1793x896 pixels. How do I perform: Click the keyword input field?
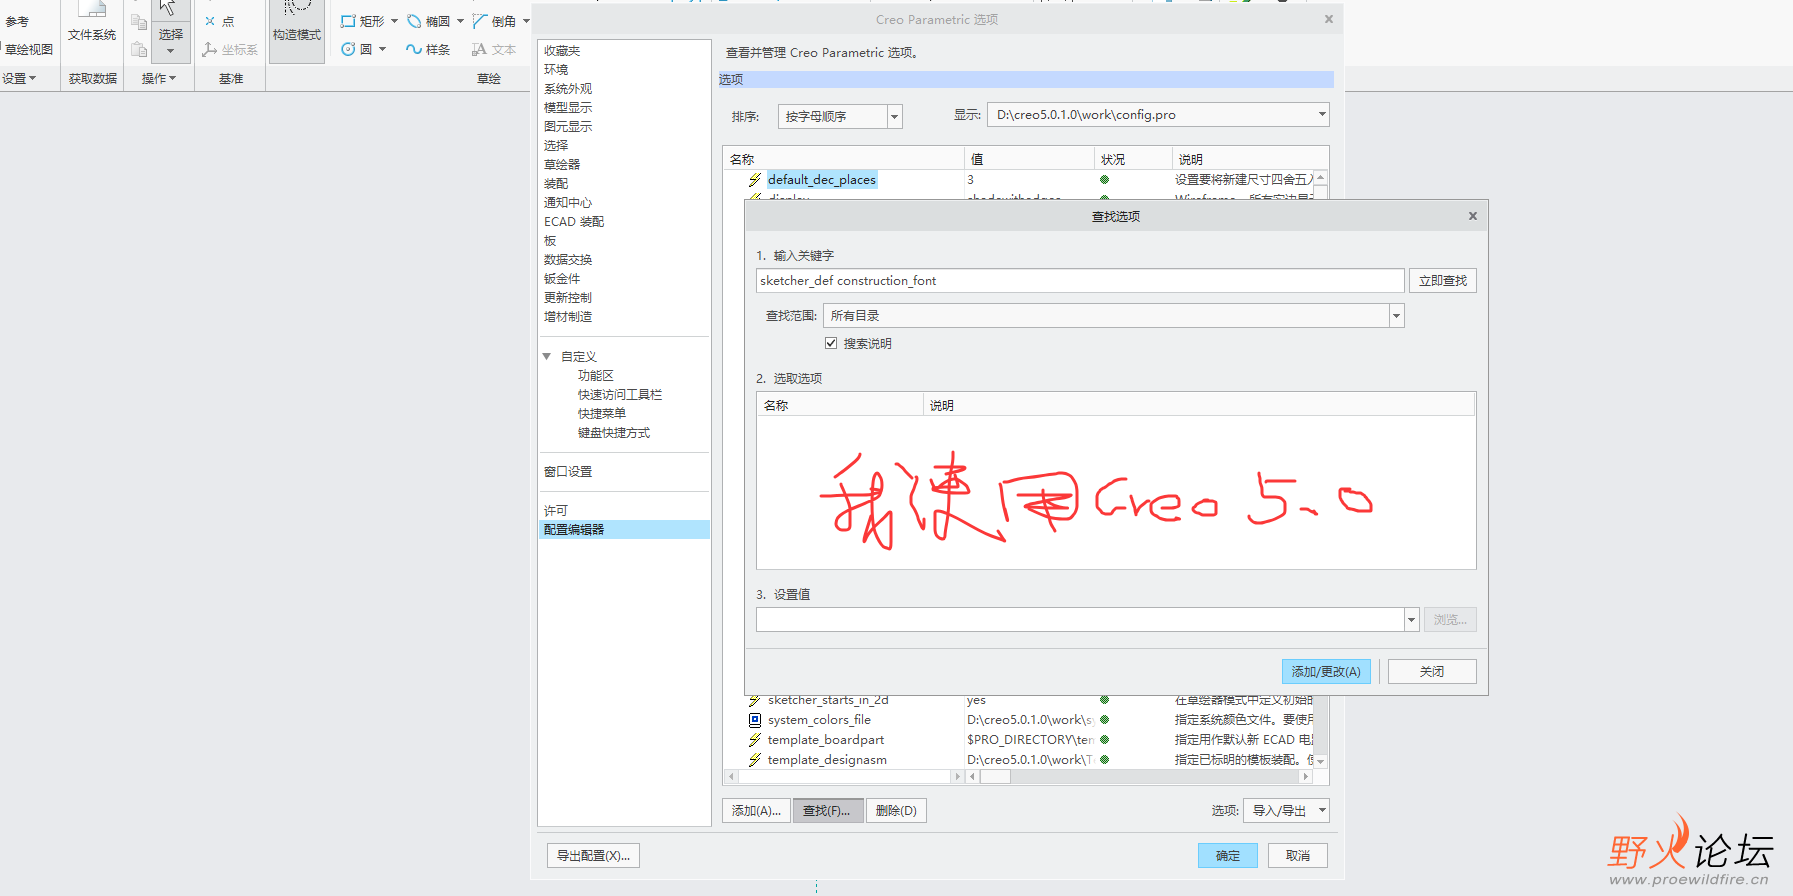(1080, 281)
